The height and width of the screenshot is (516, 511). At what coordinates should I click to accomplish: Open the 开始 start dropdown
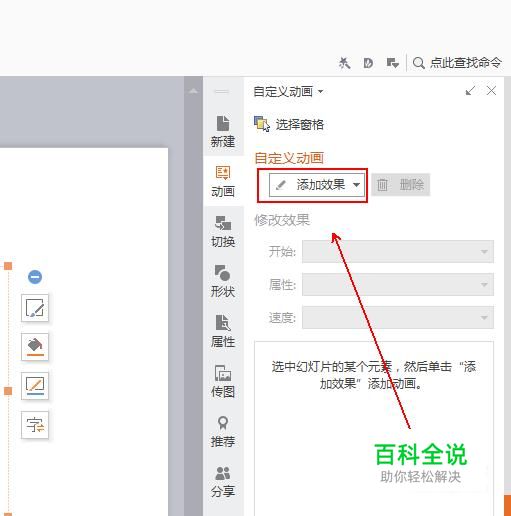pos(398,252)
